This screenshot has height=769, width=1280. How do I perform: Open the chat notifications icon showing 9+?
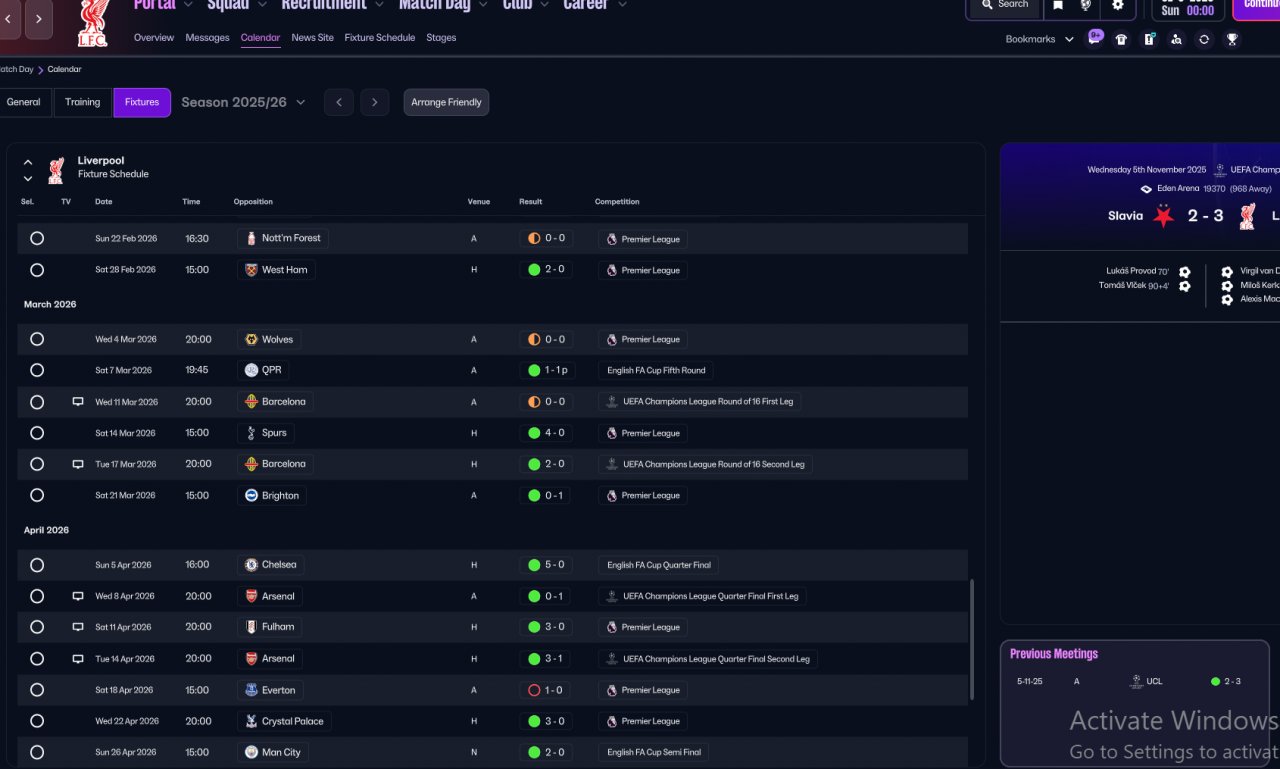coord(1095,38)
